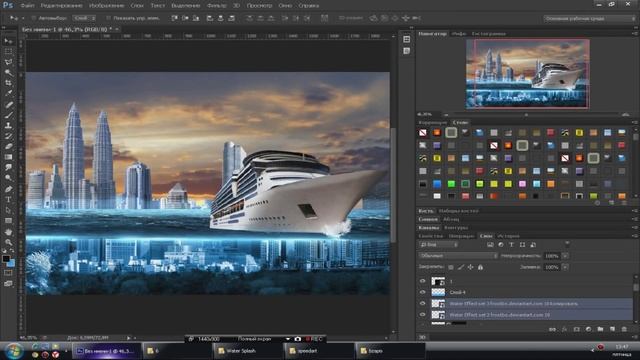Select the Horizontal Type tool
This screenshot has height=360, width=640.
pos(8,200)
